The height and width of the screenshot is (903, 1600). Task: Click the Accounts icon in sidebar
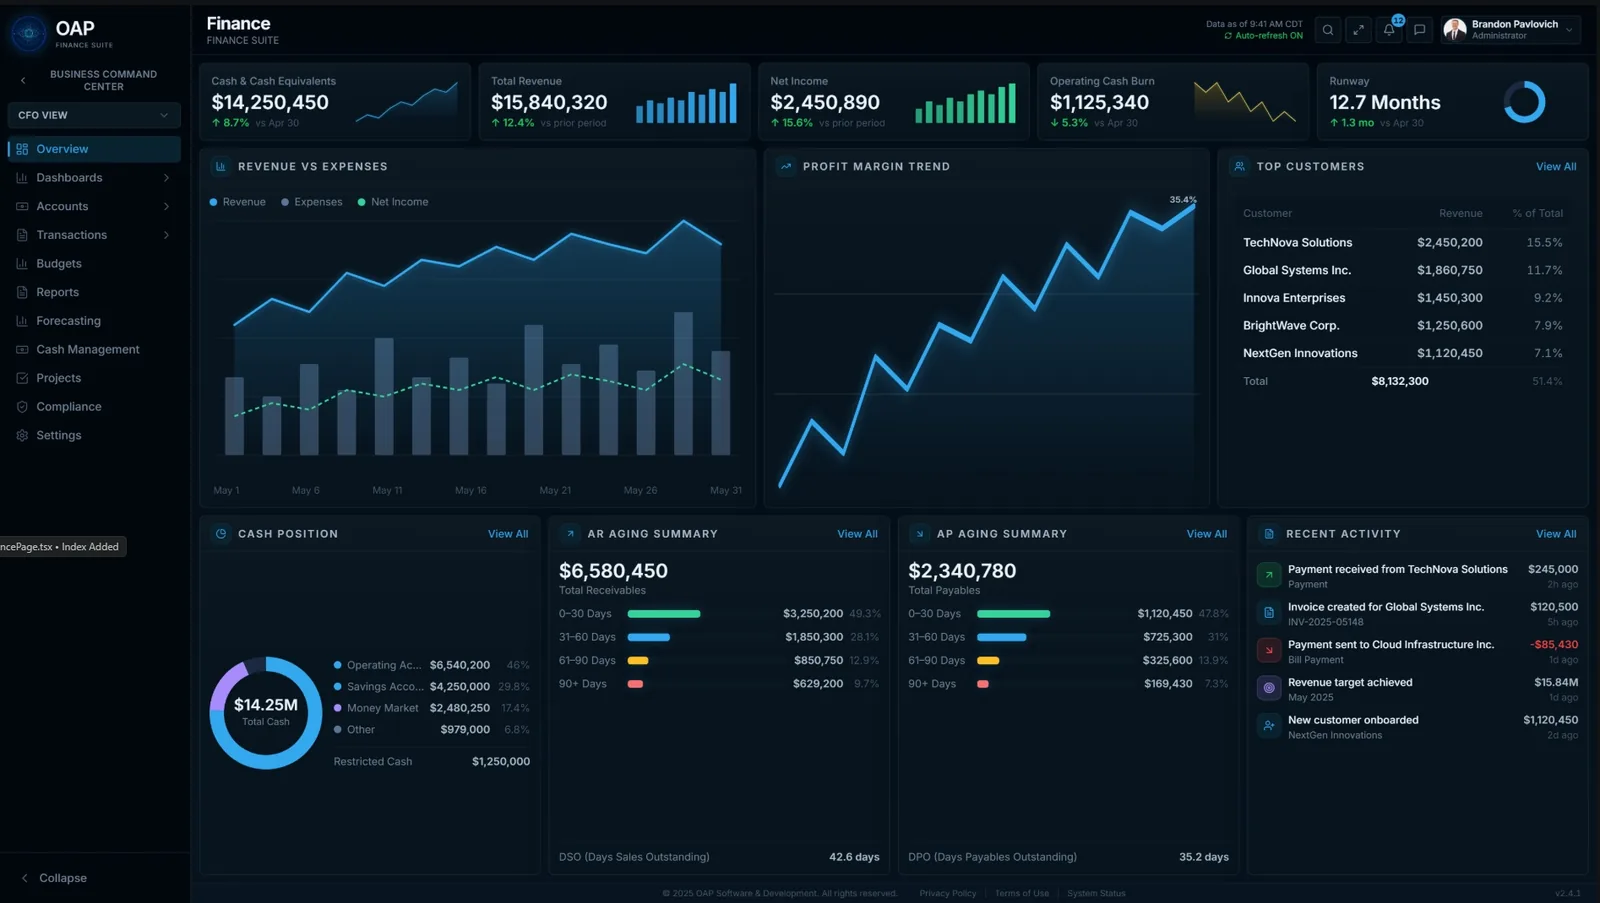coord(22,206)
